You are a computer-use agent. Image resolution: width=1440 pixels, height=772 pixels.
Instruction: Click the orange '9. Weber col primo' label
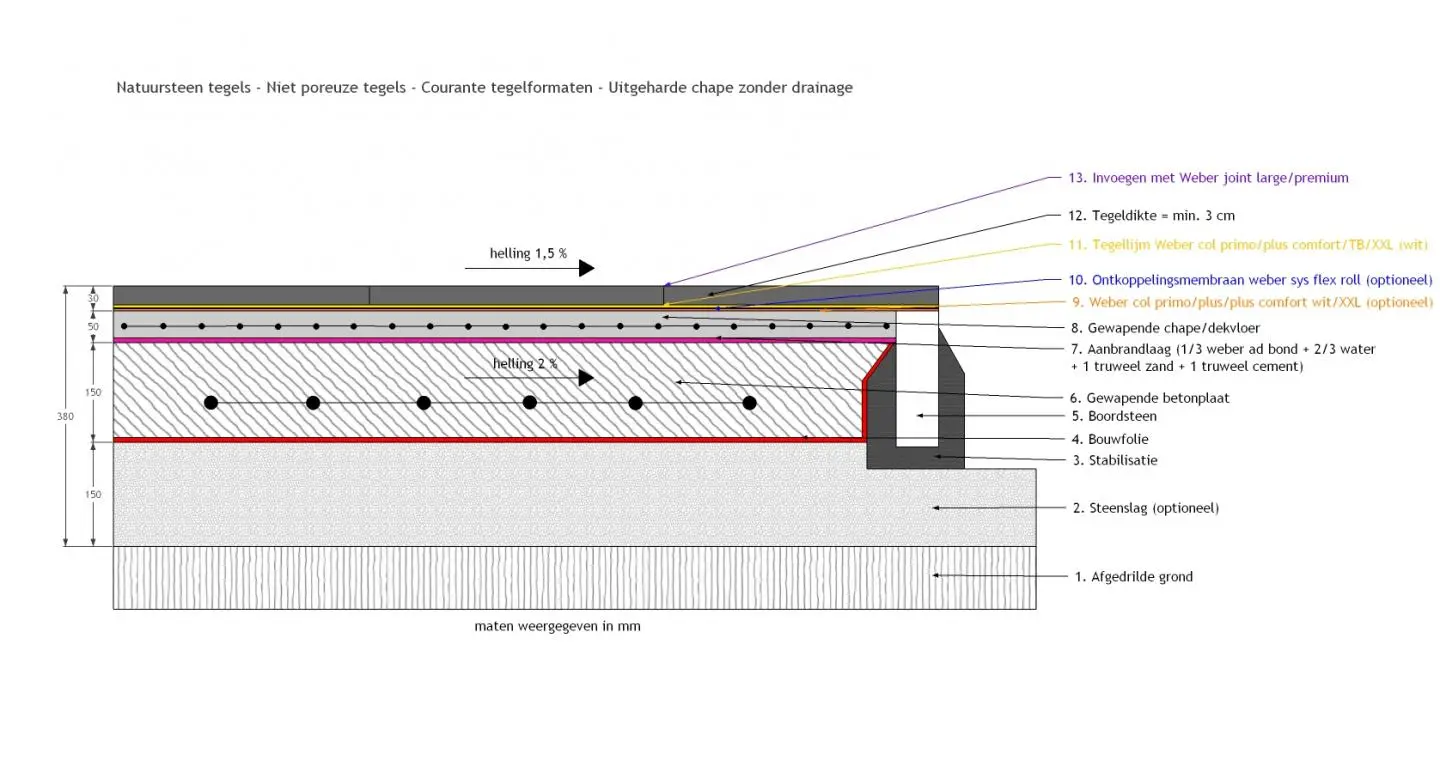[x=1250, y=302]
